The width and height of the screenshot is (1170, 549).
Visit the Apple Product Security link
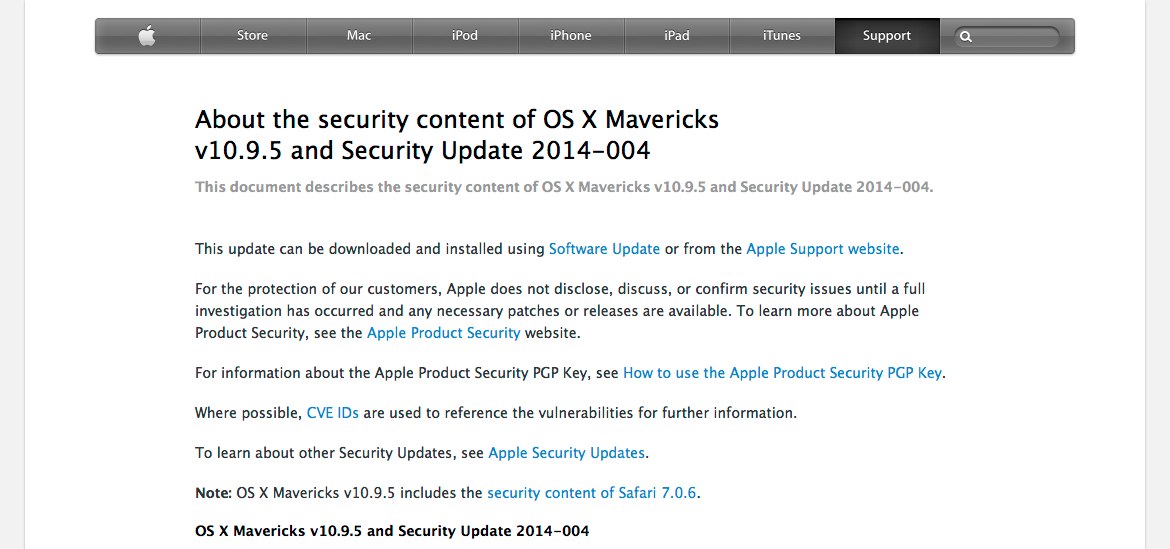coord(443,333)
